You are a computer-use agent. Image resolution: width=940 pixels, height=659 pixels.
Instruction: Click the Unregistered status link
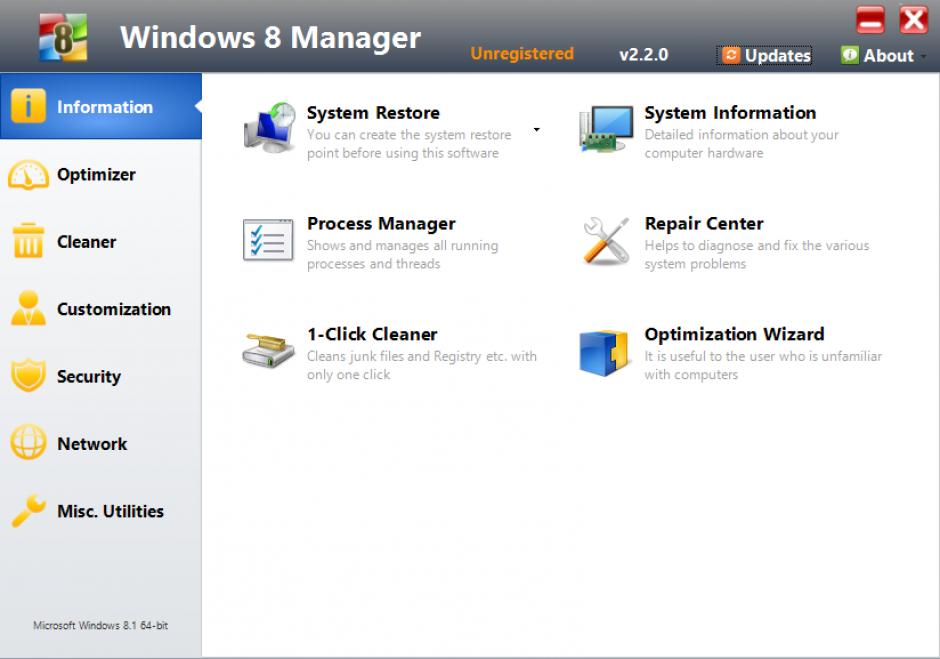(522, 54)
